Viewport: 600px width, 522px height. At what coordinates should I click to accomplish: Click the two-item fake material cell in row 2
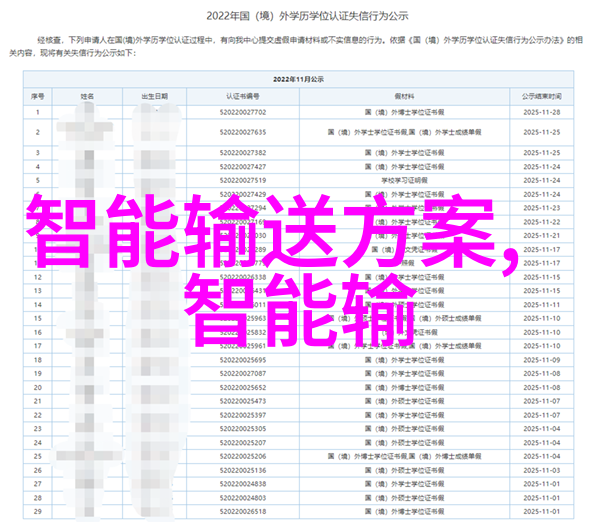click(404, 132)
